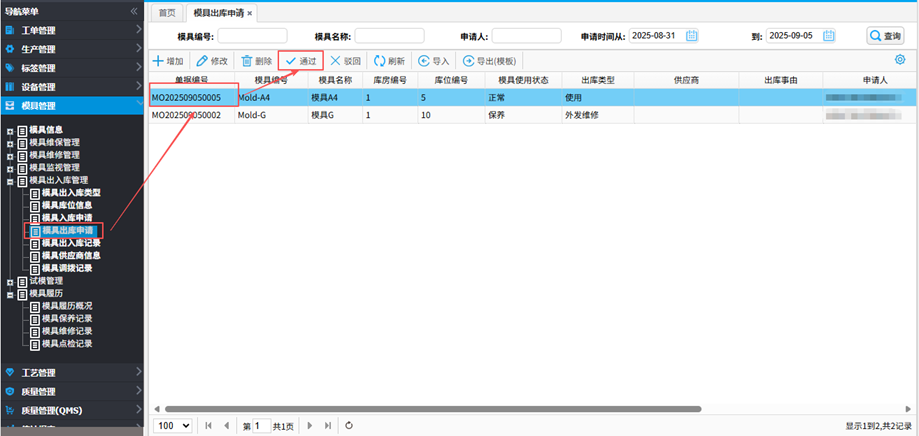
Task: Click the 导入 (import) toolbar icon
Action: [x=424, y=61]
